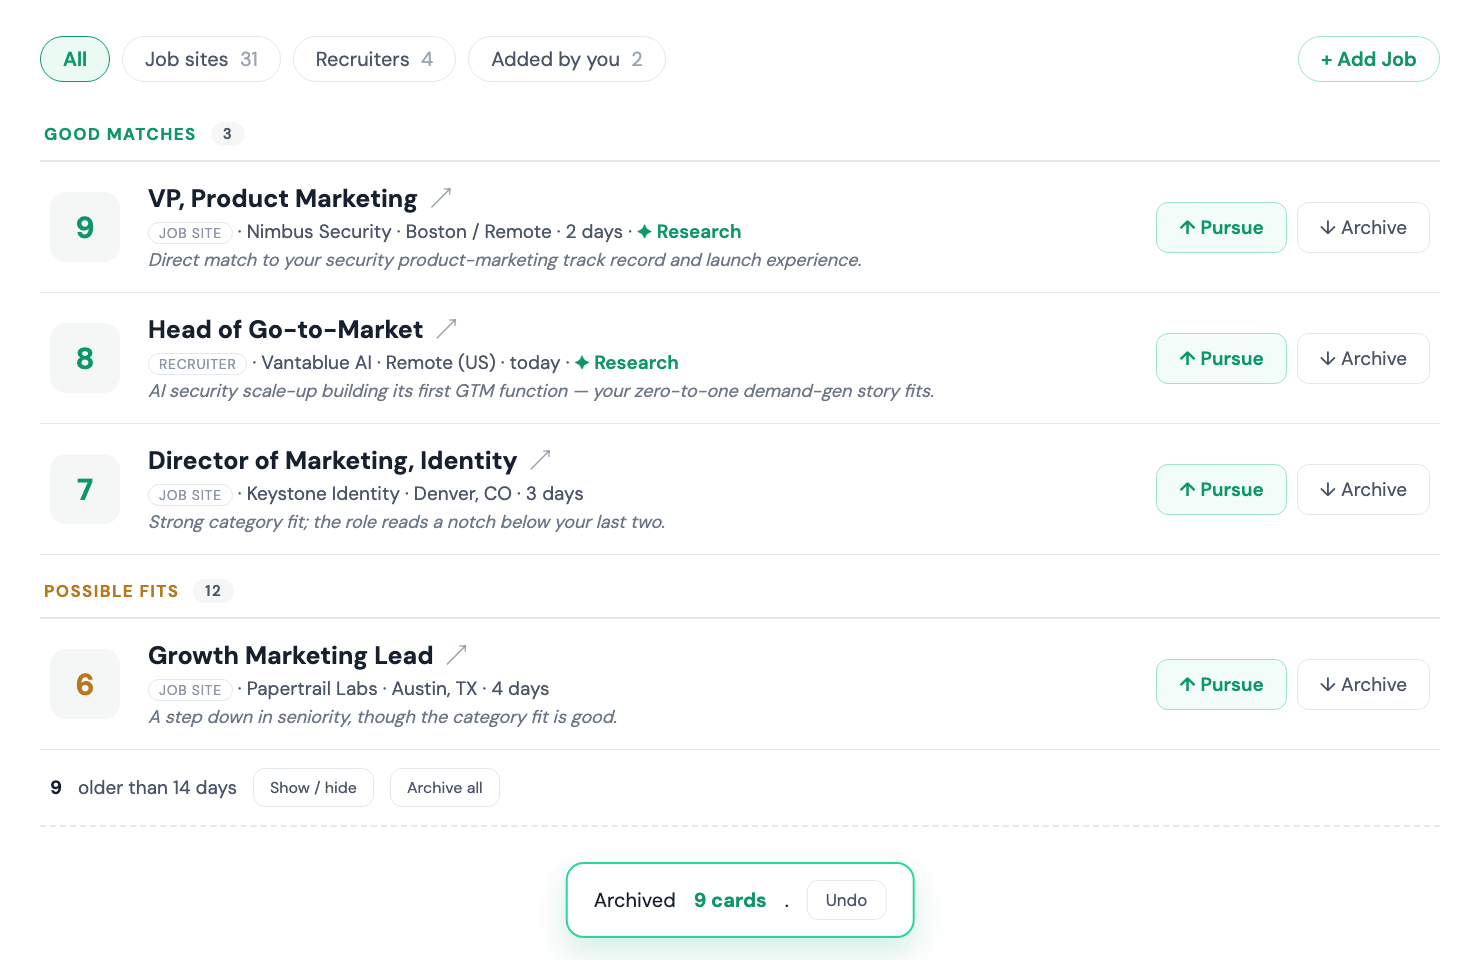This screenshot has width=1480, height=960.
Task: Toggle Show / hide older jobs
Action: (313, 787)
